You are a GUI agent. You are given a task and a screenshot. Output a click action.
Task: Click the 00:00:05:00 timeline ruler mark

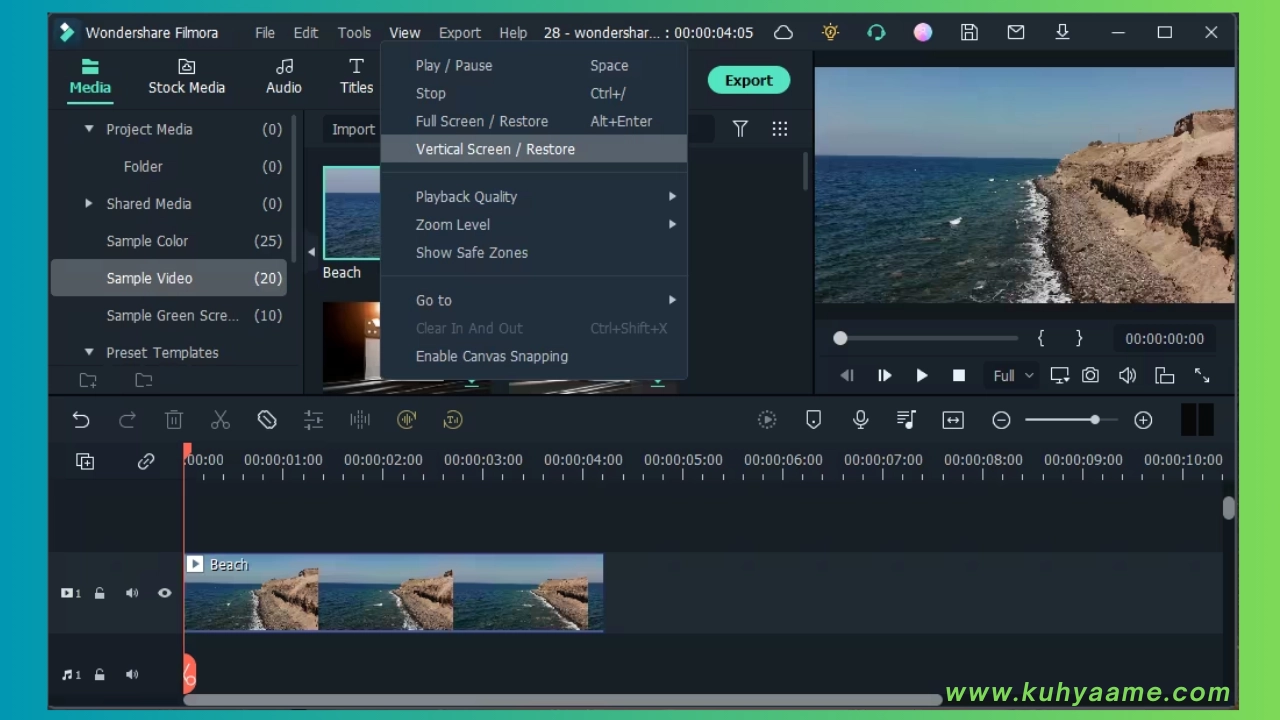point(683,460)
